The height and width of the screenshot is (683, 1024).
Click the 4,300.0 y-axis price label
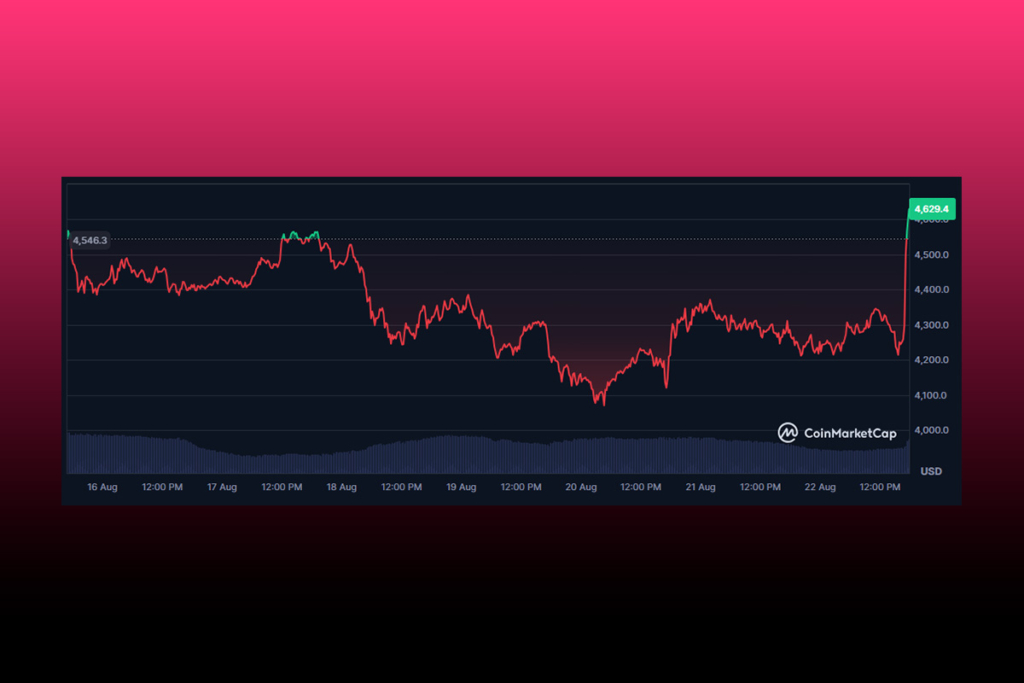click(x=931, y=325)
